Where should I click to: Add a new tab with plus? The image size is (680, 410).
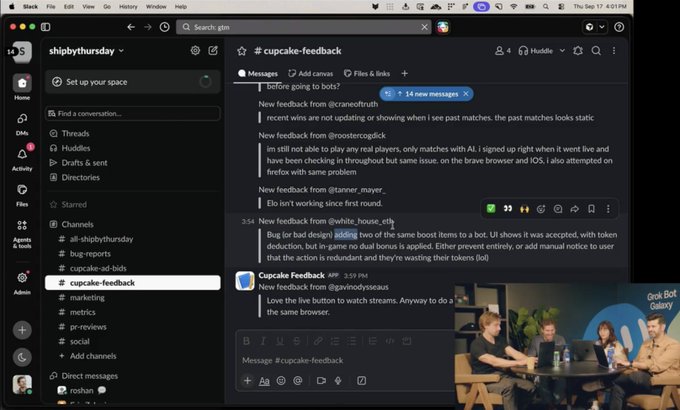point(404,73)
